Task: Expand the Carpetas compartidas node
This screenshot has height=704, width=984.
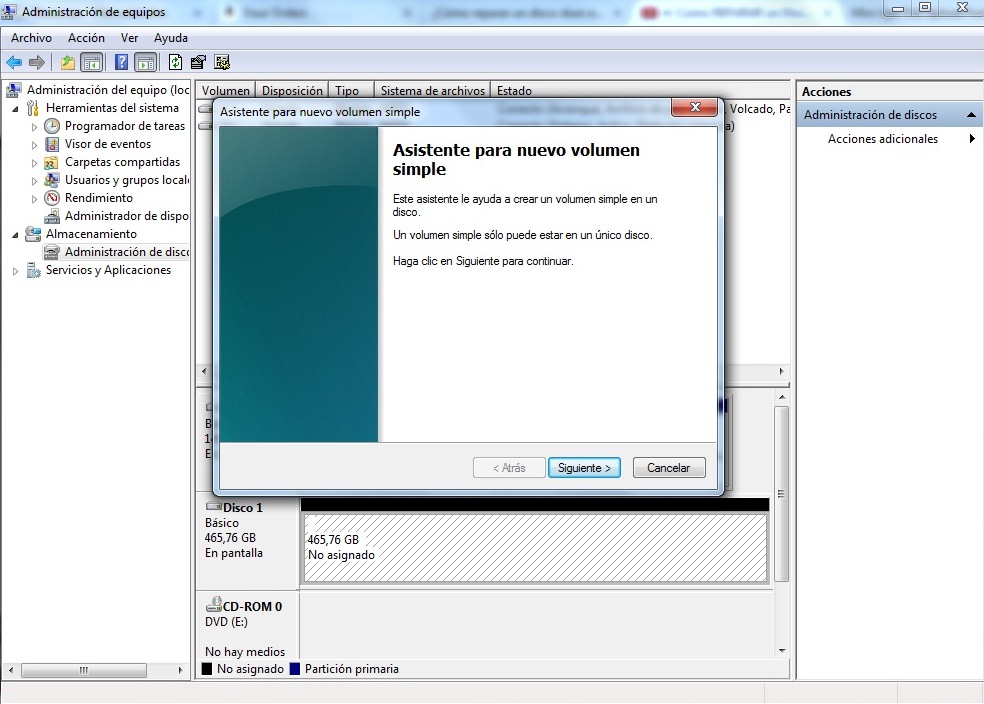Action: pyautogui.click(x=35, y=163)
